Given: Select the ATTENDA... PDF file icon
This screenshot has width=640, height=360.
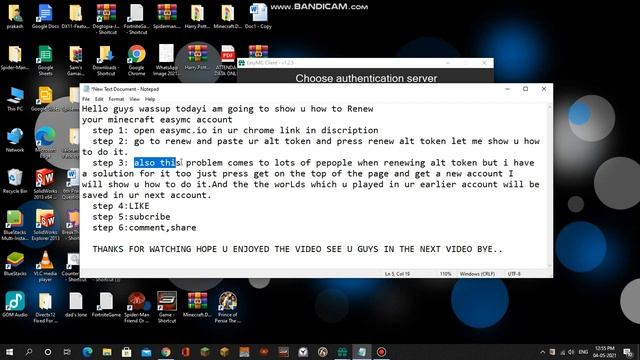Looking at the screenshot, I should click(227, 61).
